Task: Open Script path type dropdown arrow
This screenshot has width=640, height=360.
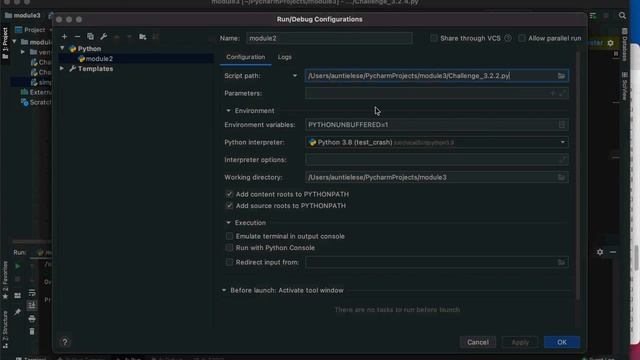Action: tap(295, 76)
